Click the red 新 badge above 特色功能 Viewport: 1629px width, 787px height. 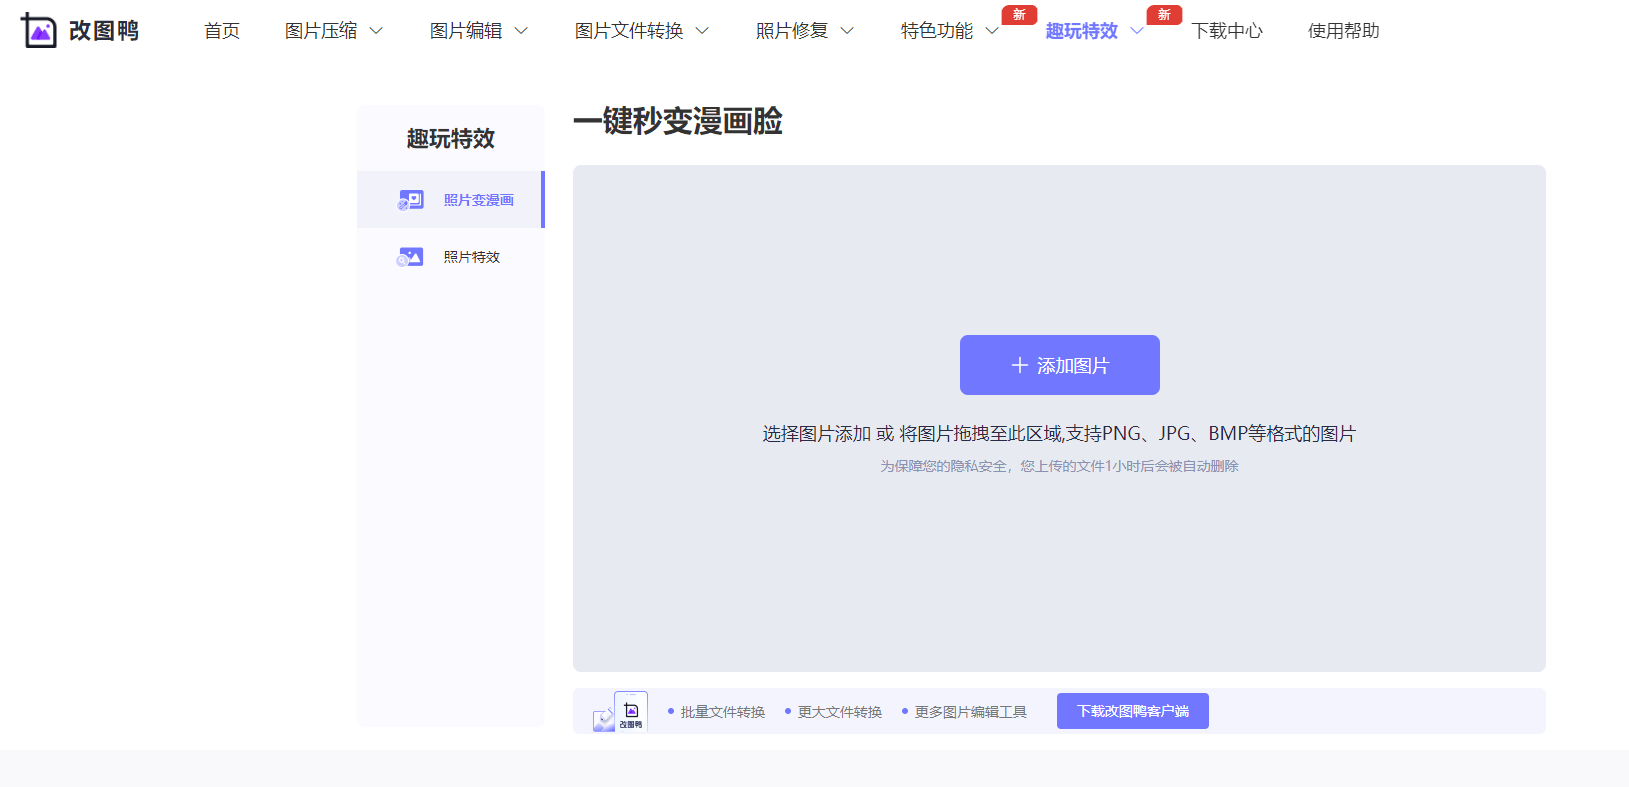coord(1019,14)
